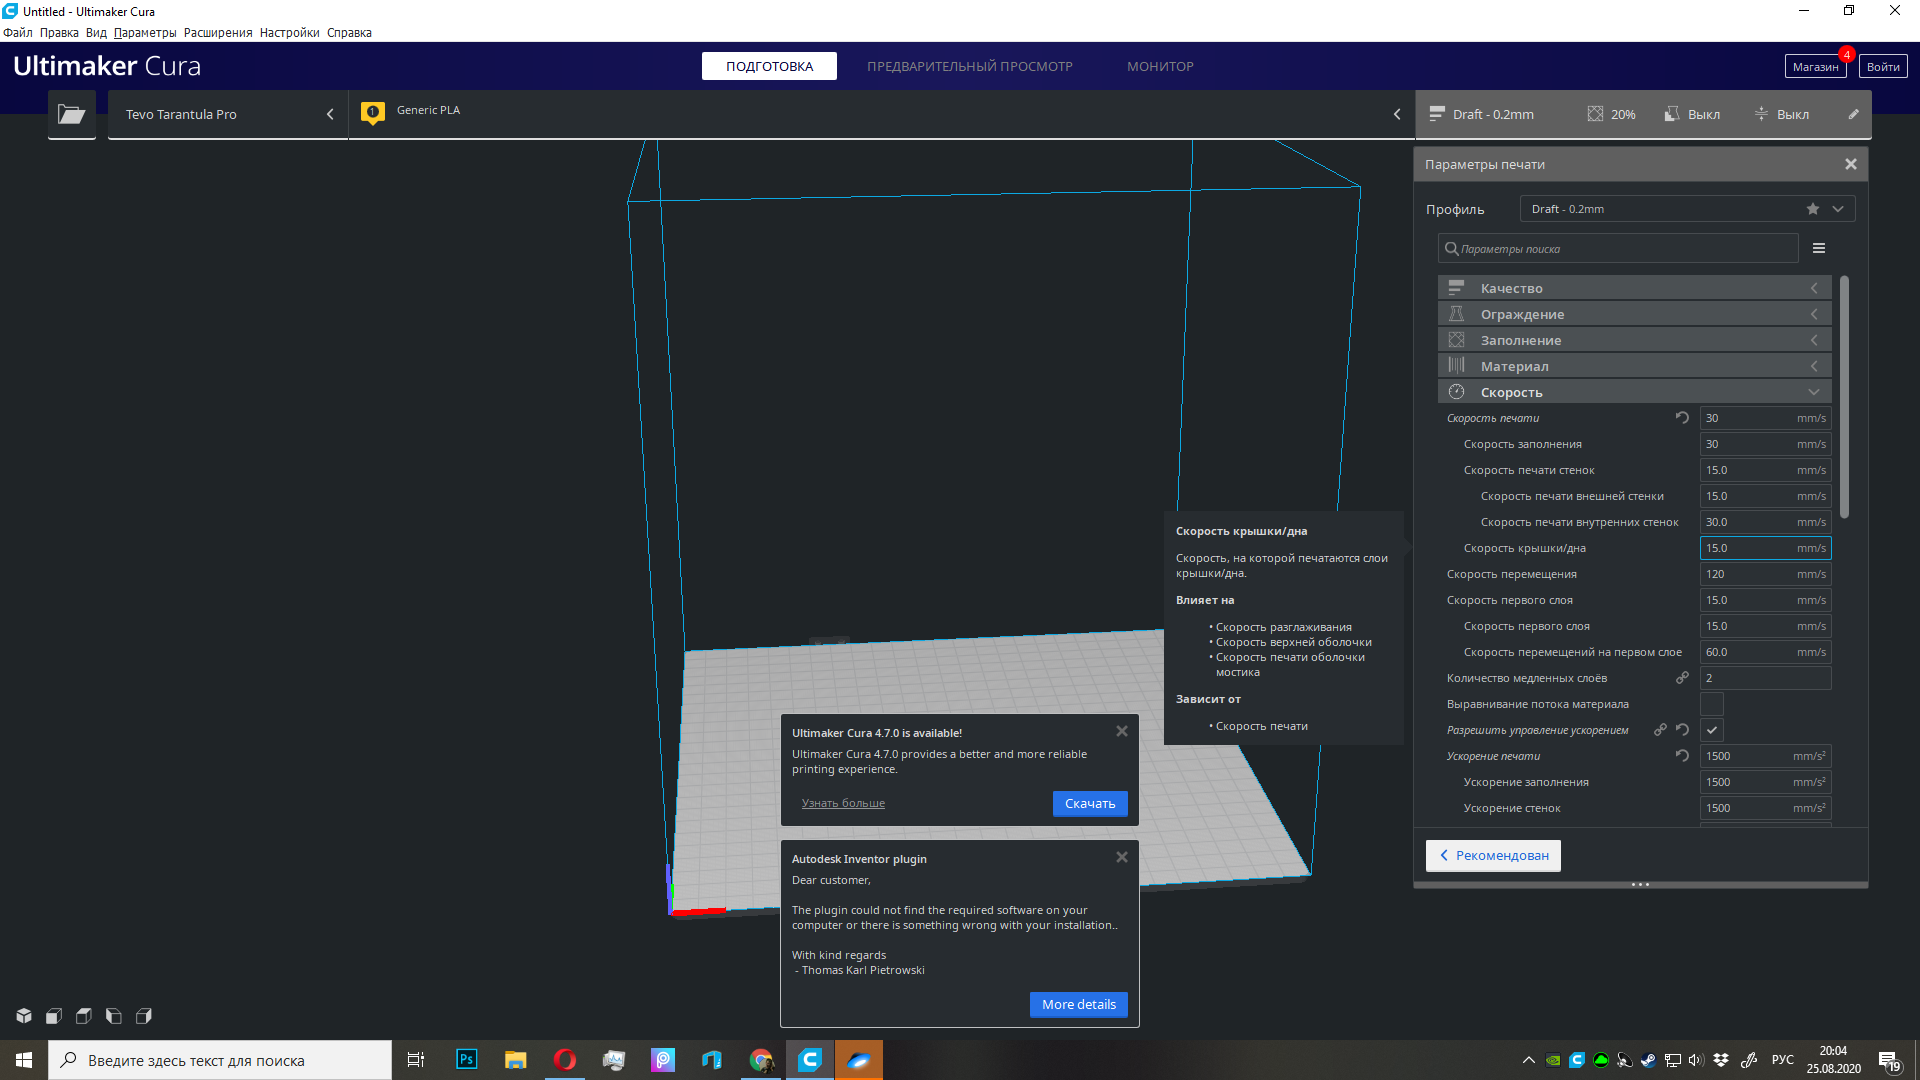Viewport: 1920px width, 1080px height.
Task: Dismiss the Cura 4.7.0 update notification
Action: (1122, 731)
